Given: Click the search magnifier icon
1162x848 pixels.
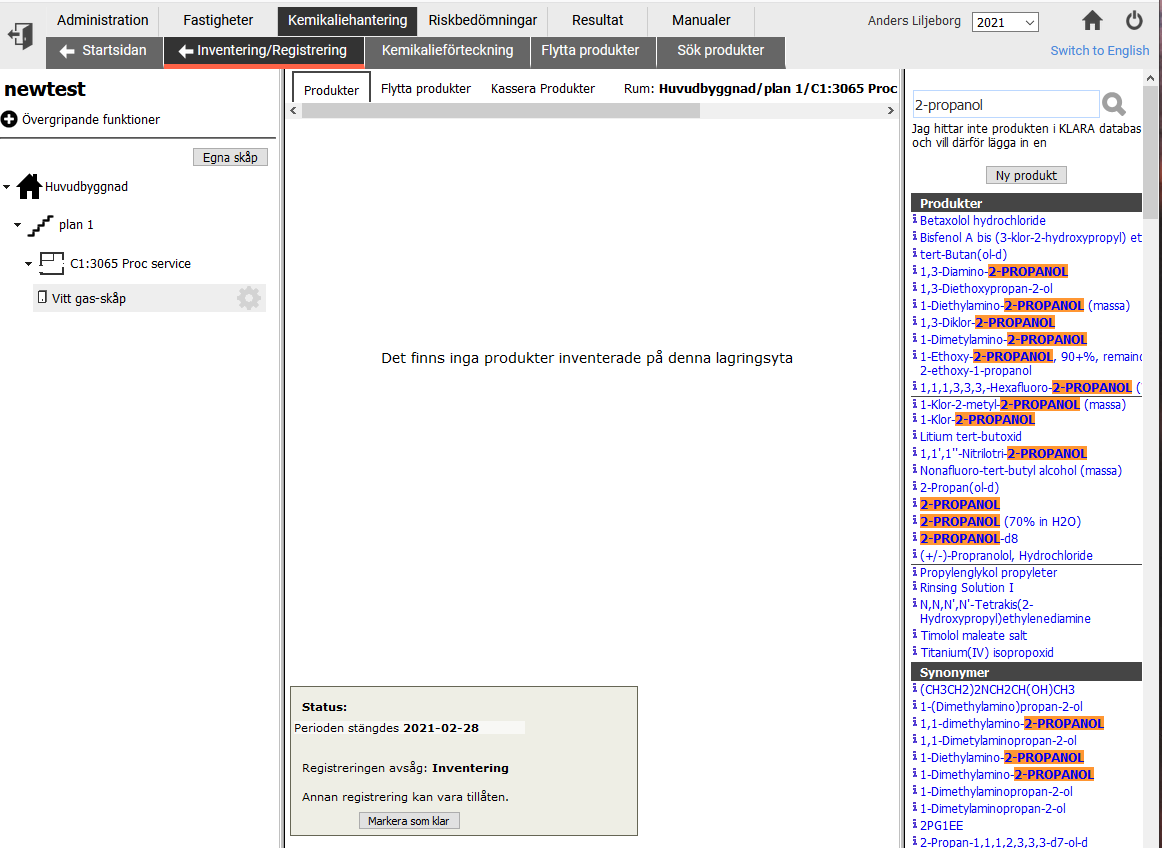Looking at the screenshot, I should point(1114,104).
